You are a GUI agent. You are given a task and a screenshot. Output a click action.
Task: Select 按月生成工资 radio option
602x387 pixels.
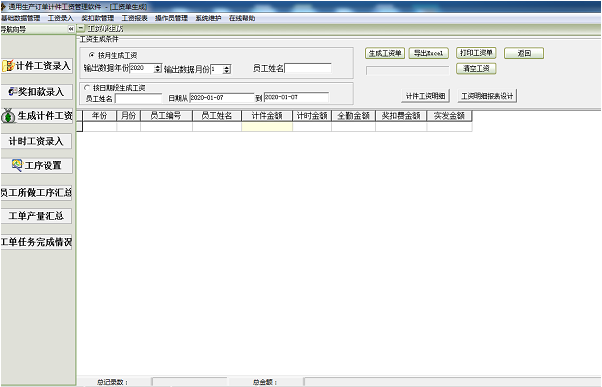point(92,55)
